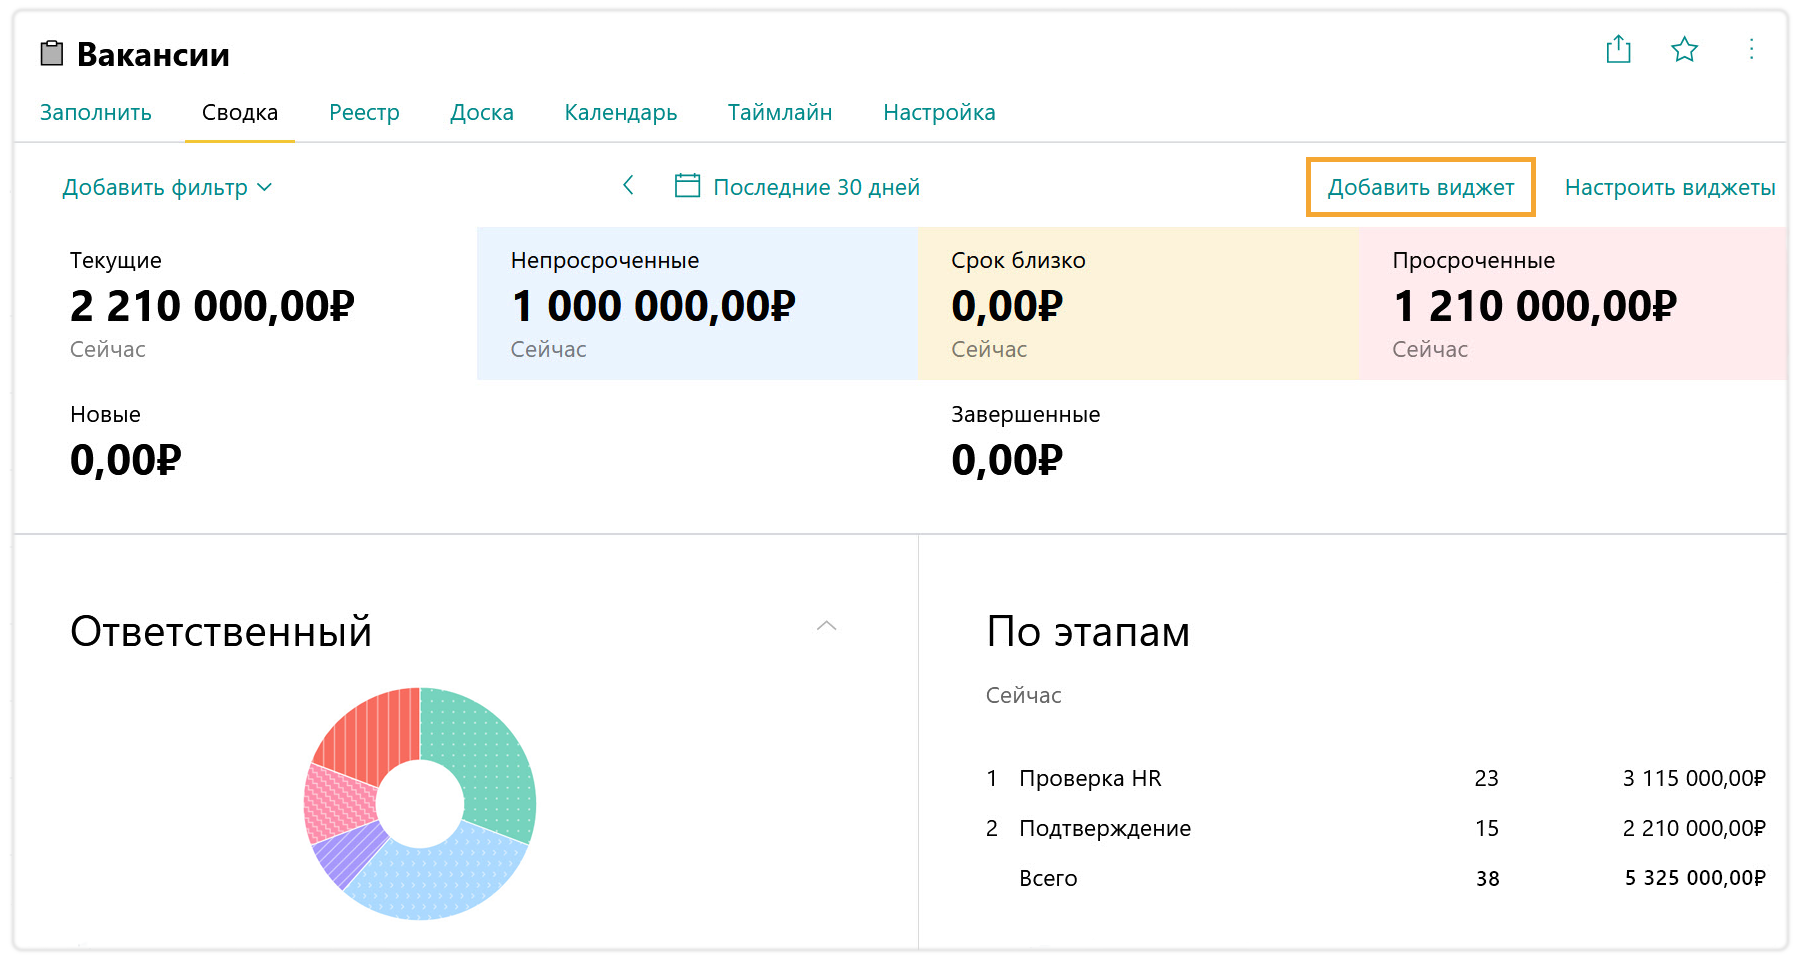Screen dimensions: 1800x960
Task: Click the Настроить виджеты link
Action: pyautogui.click(x=1669, y=187)
